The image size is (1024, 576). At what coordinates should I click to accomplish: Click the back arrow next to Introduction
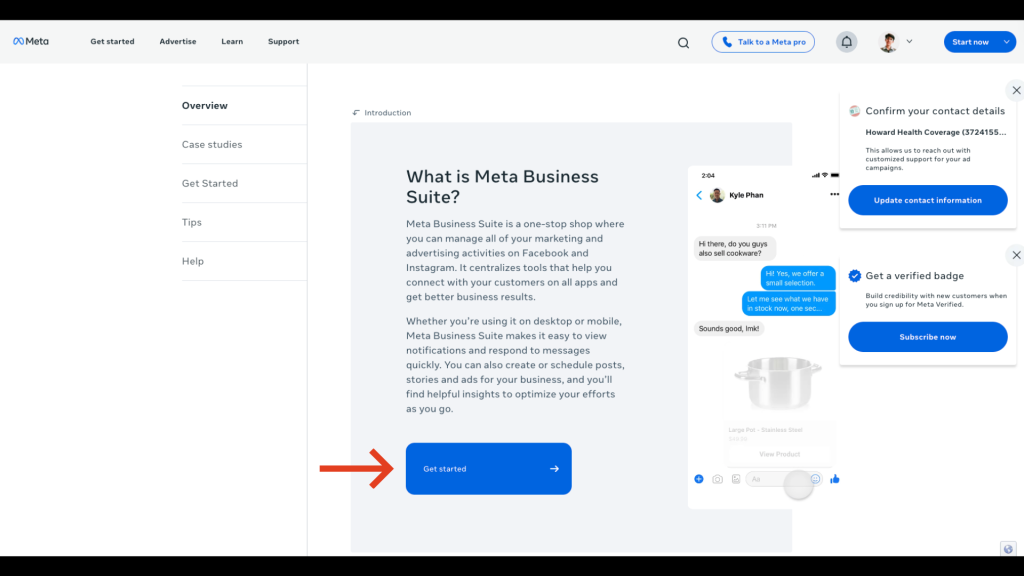[x=356, y=112]
